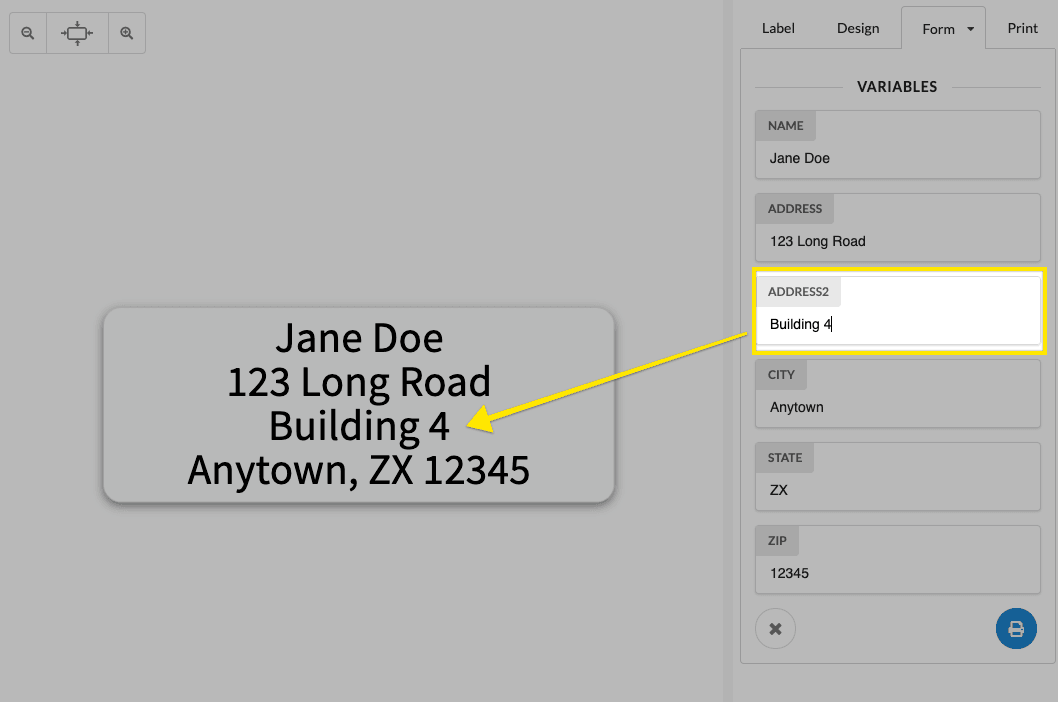Click the ADDRESS2 variable tag label
The image size is (1058, 702).
pos(799,291)
